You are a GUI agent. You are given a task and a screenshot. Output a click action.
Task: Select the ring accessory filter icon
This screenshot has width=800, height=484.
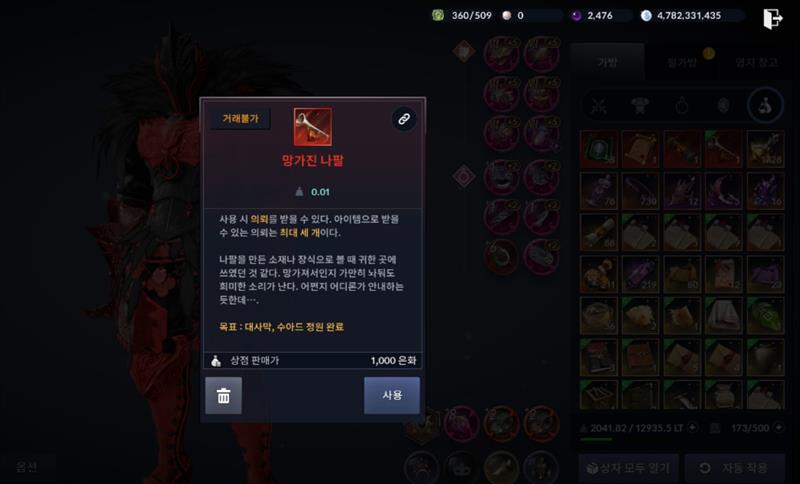682,106
